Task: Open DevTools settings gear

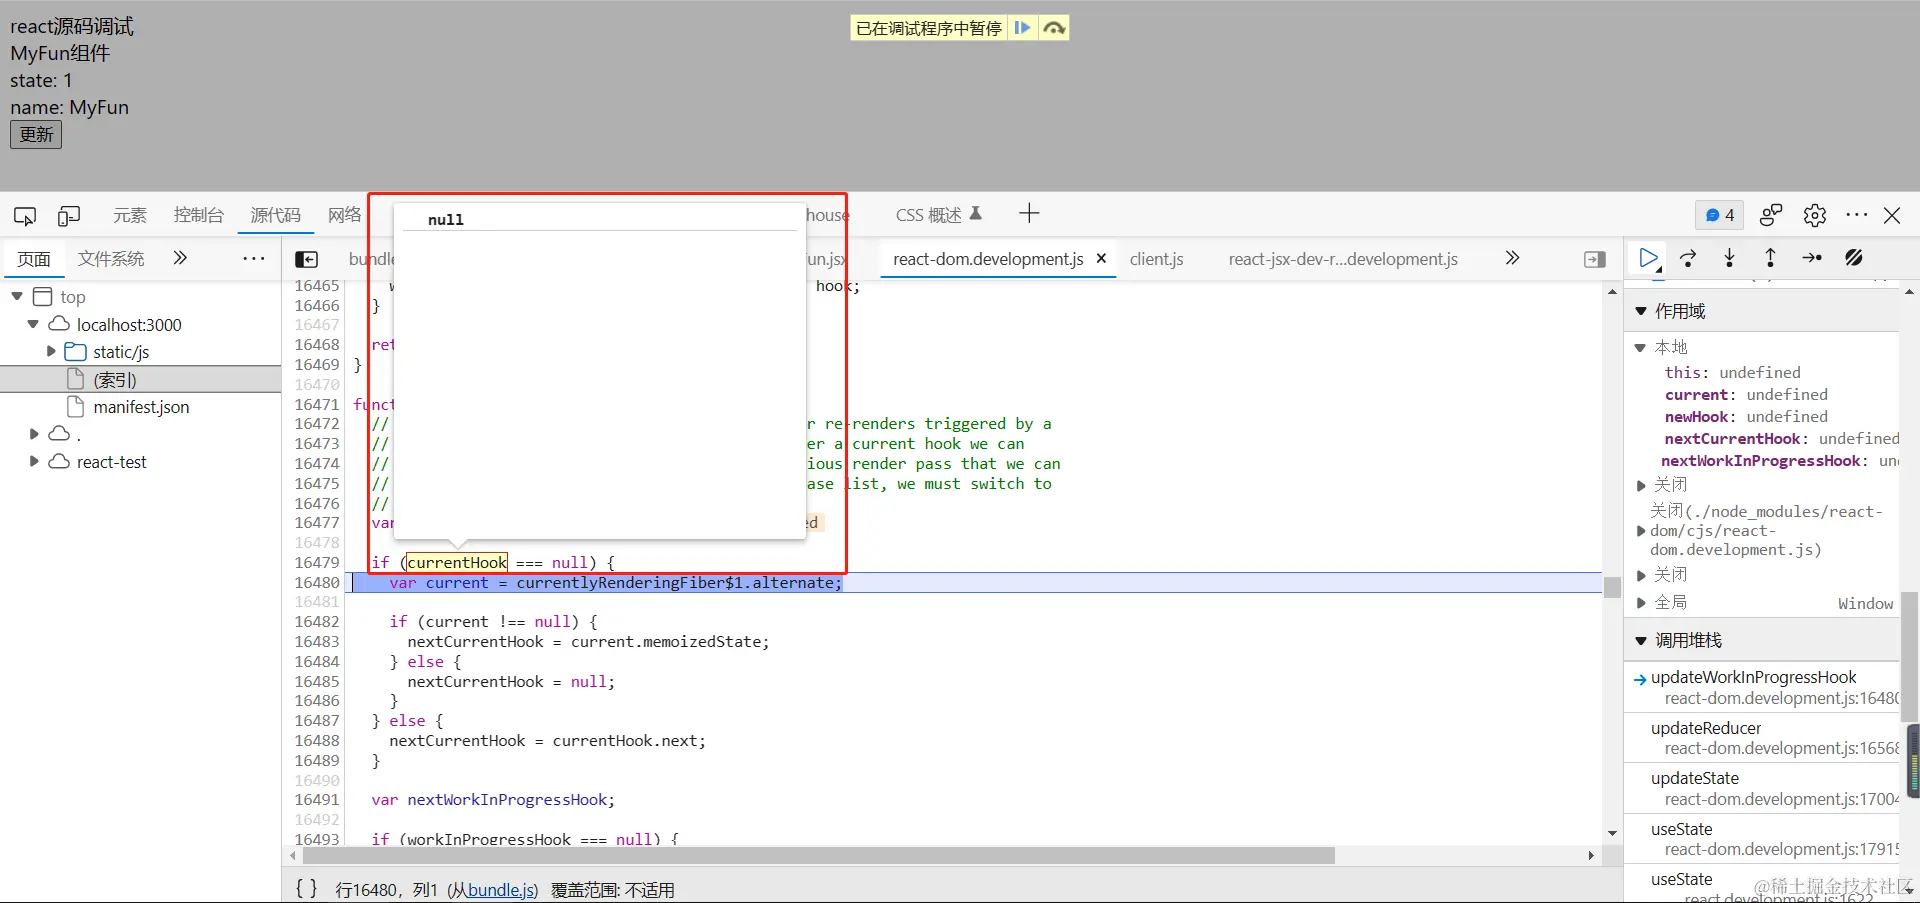Action: click(1815, 215)
